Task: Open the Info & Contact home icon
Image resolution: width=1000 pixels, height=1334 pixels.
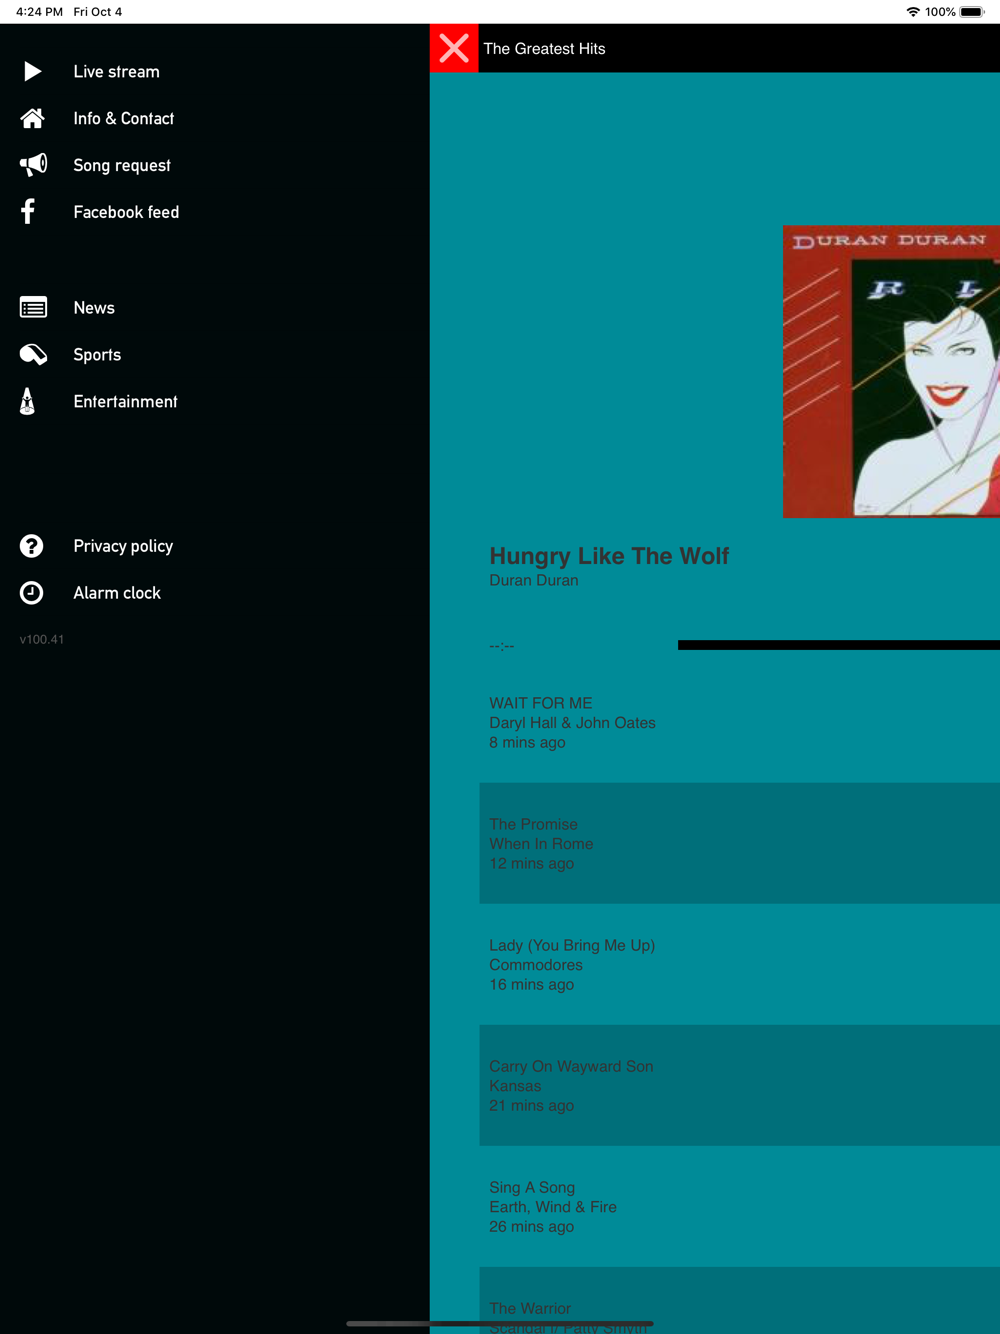Action: (x=32, y=118)
